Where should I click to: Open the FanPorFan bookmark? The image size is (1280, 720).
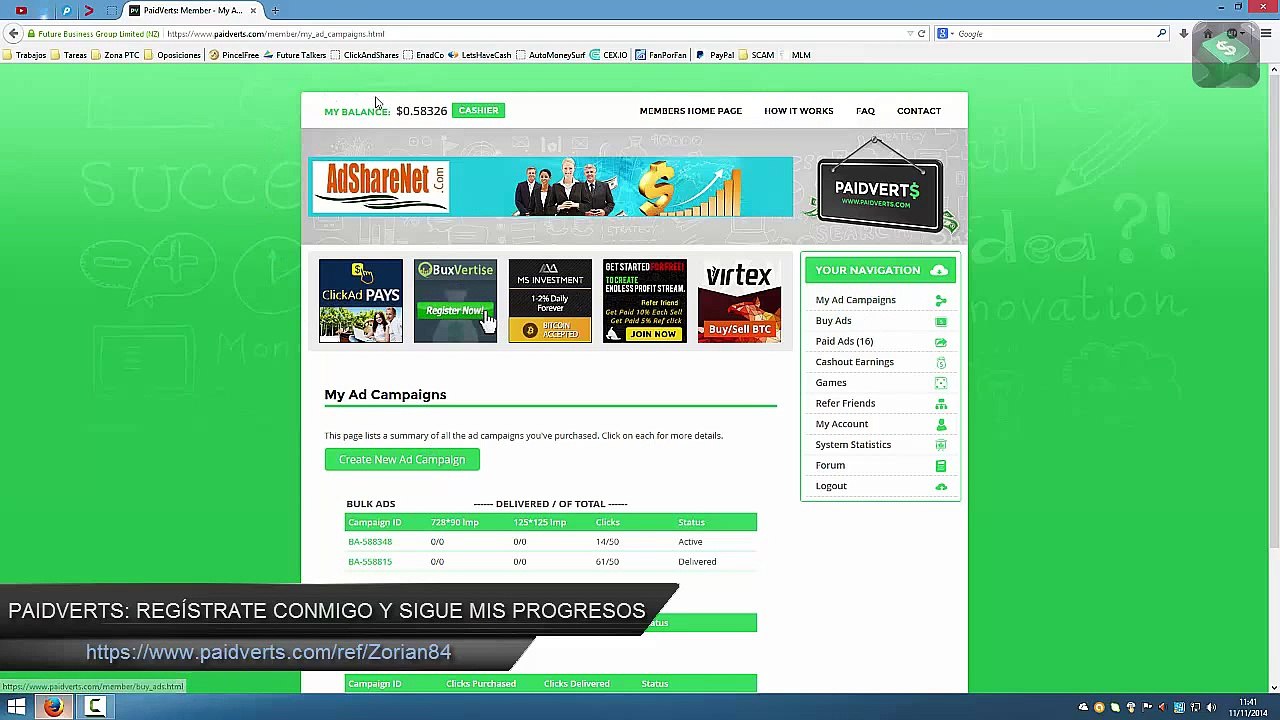(661, 55)
